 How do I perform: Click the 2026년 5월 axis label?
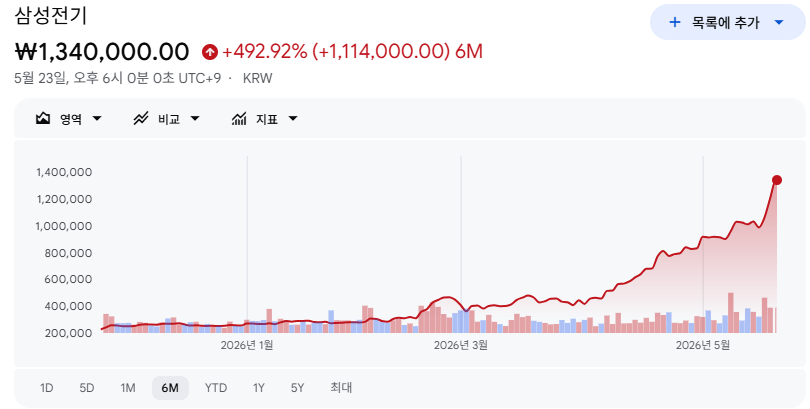point(703,345)
